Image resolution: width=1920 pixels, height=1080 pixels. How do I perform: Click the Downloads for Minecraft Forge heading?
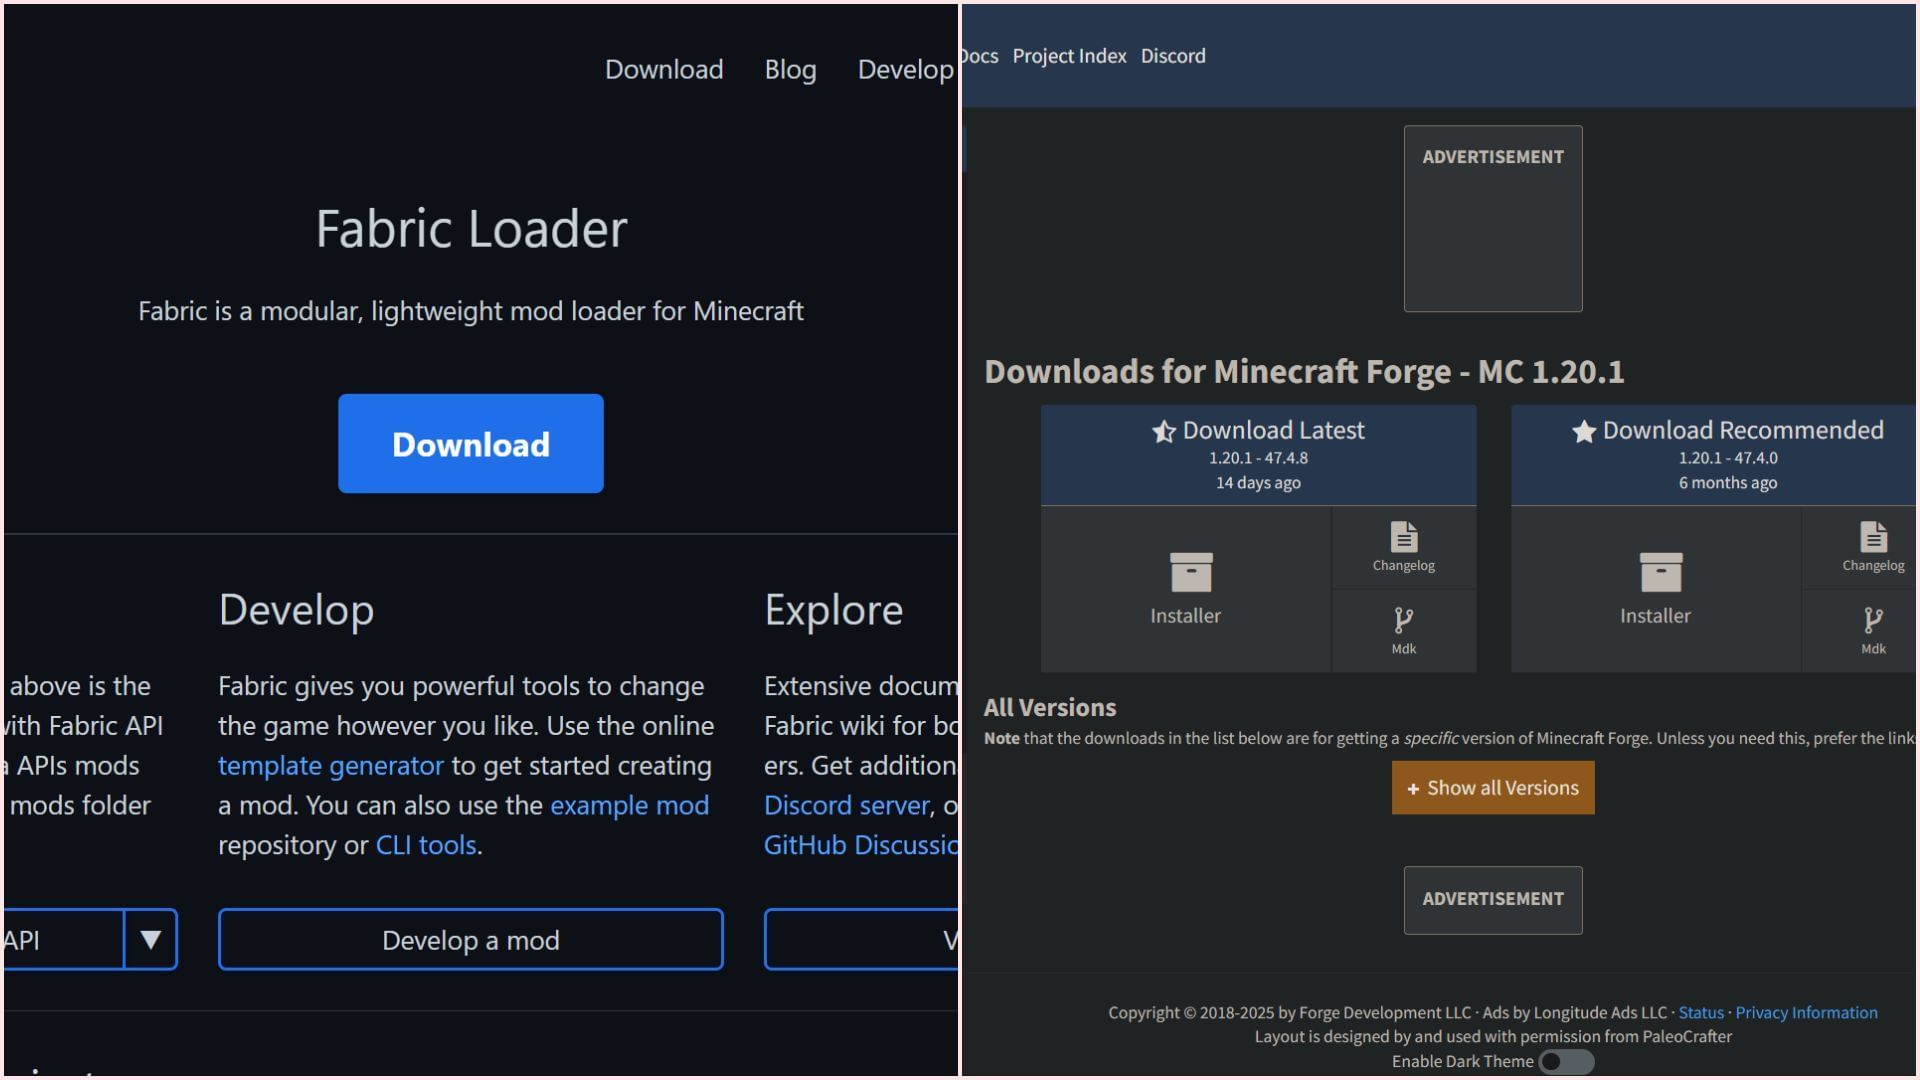tap(1304, 372)
